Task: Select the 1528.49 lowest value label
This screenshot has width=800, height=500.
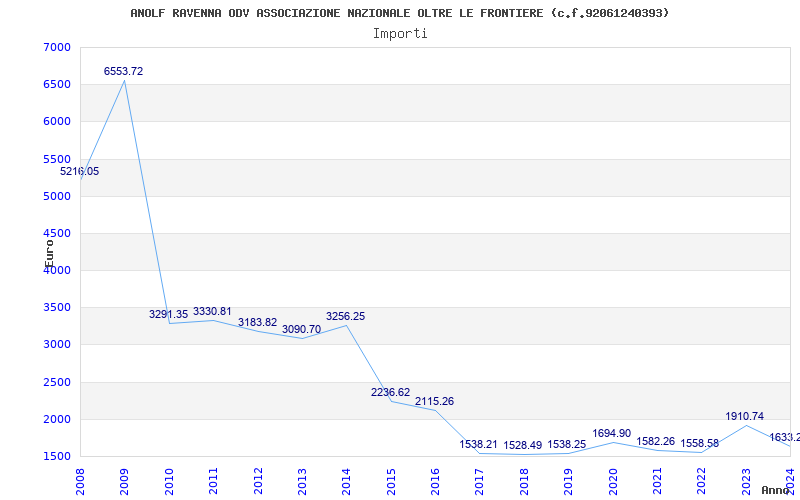Action: click(522, 445)
